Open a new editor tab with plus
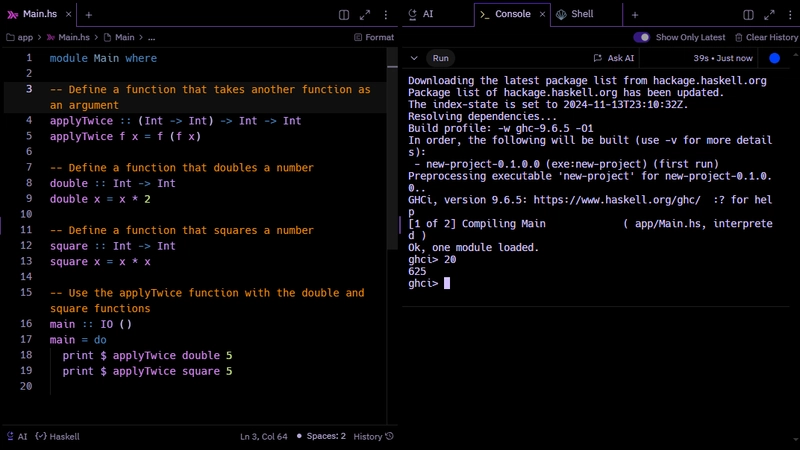This screenshot has width=800, height=450. tap(89, 15)
